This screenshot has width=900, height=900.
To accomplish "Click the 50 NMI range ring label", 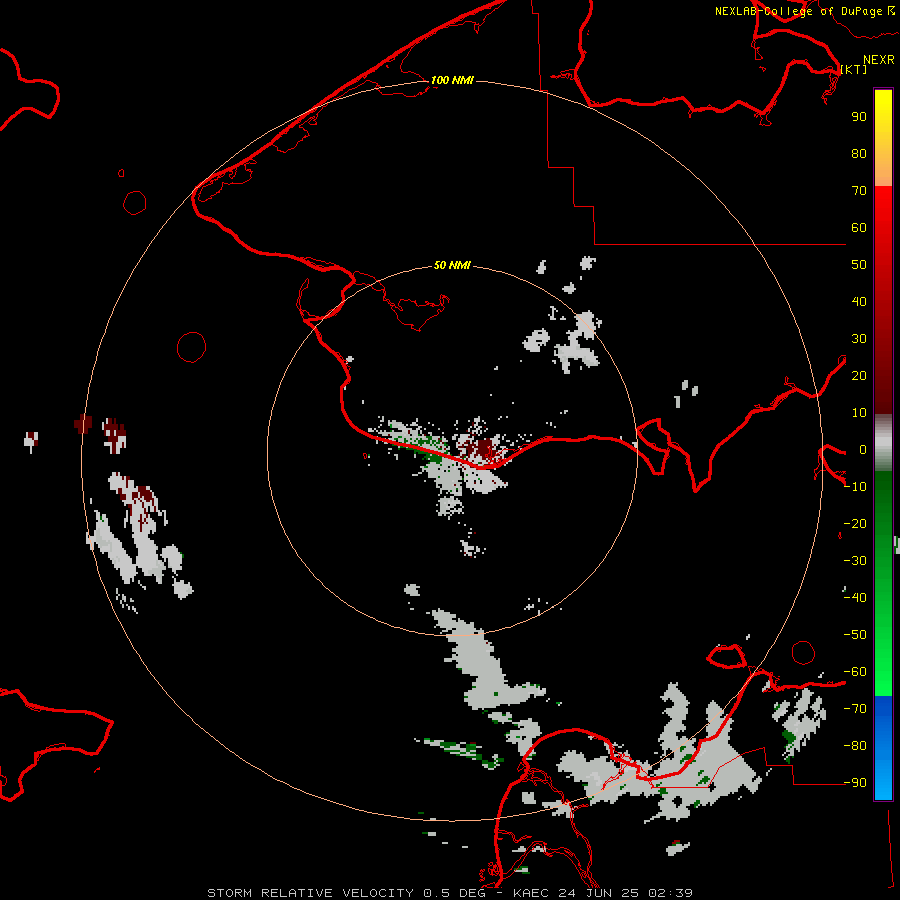I will tap(452, 265).
